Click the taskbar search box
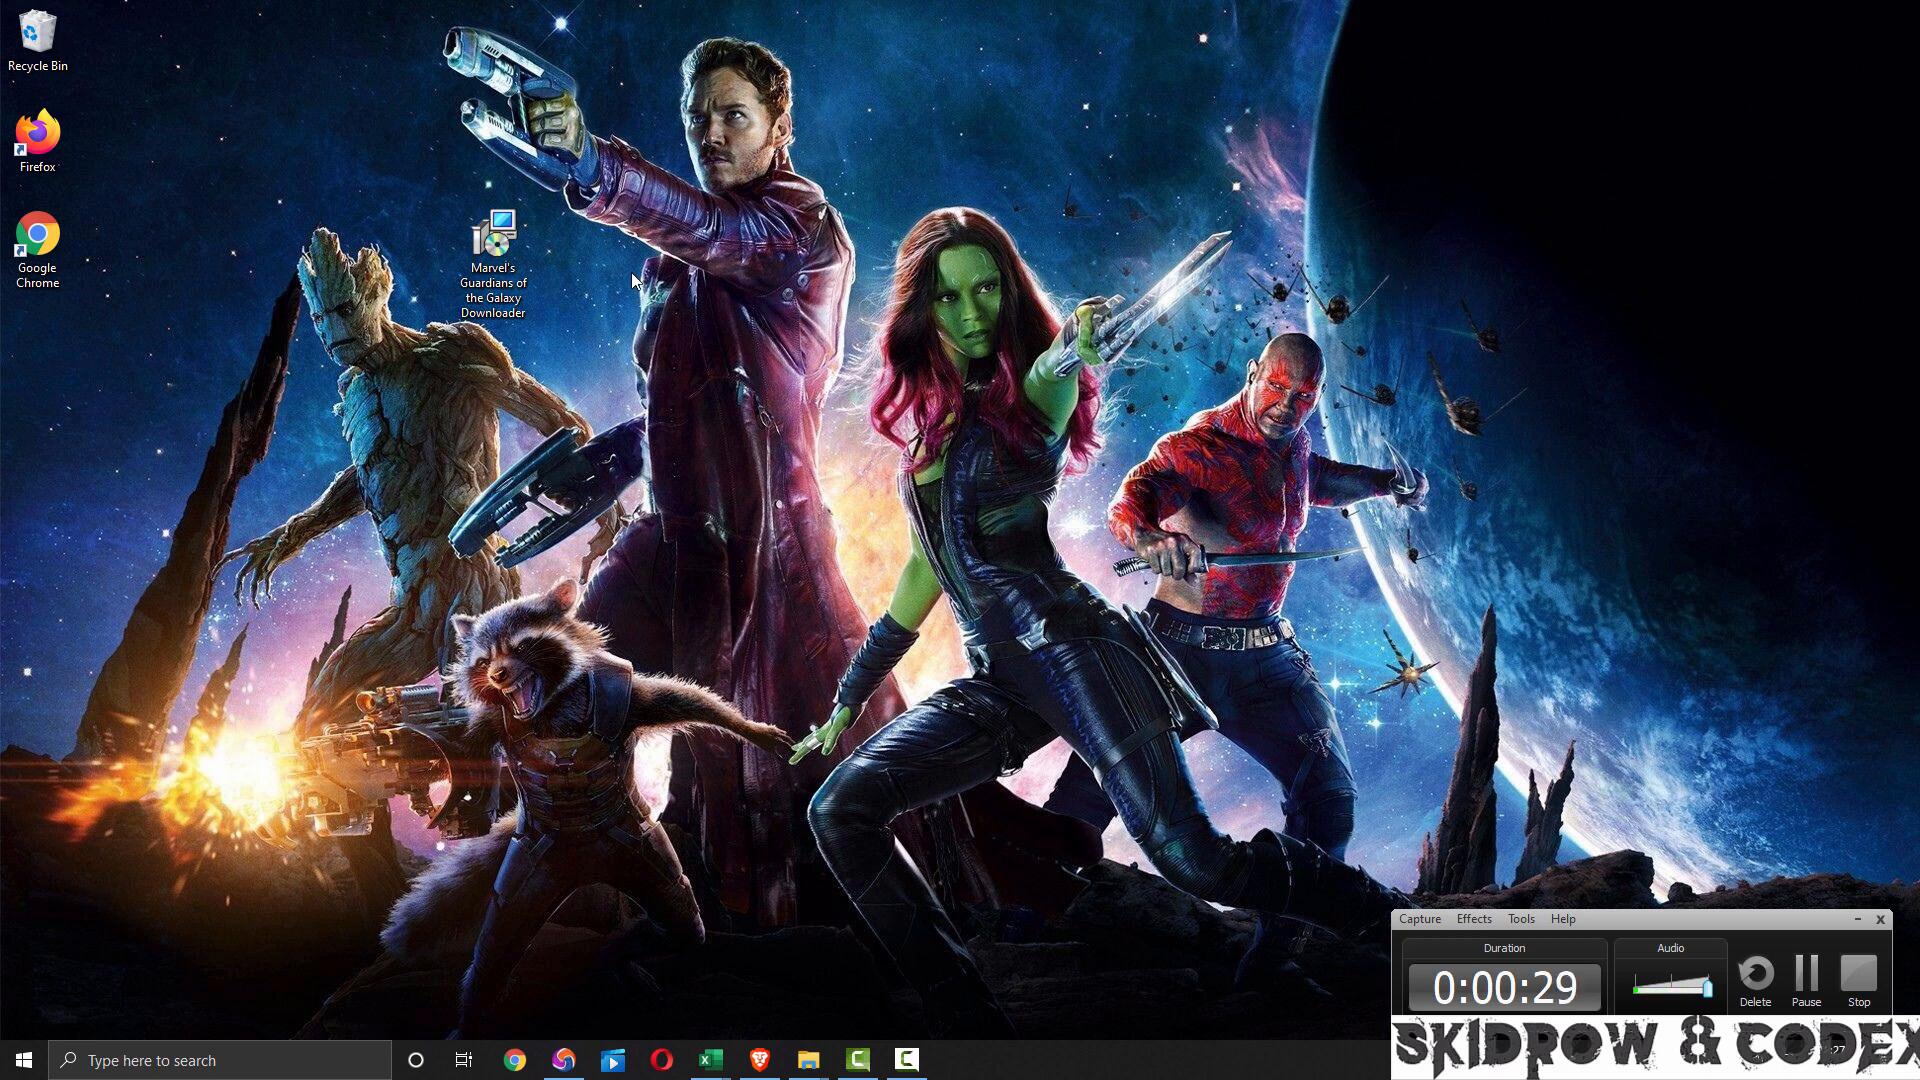Screen dimensions: 1920x1080 (x=220, y=1060)
